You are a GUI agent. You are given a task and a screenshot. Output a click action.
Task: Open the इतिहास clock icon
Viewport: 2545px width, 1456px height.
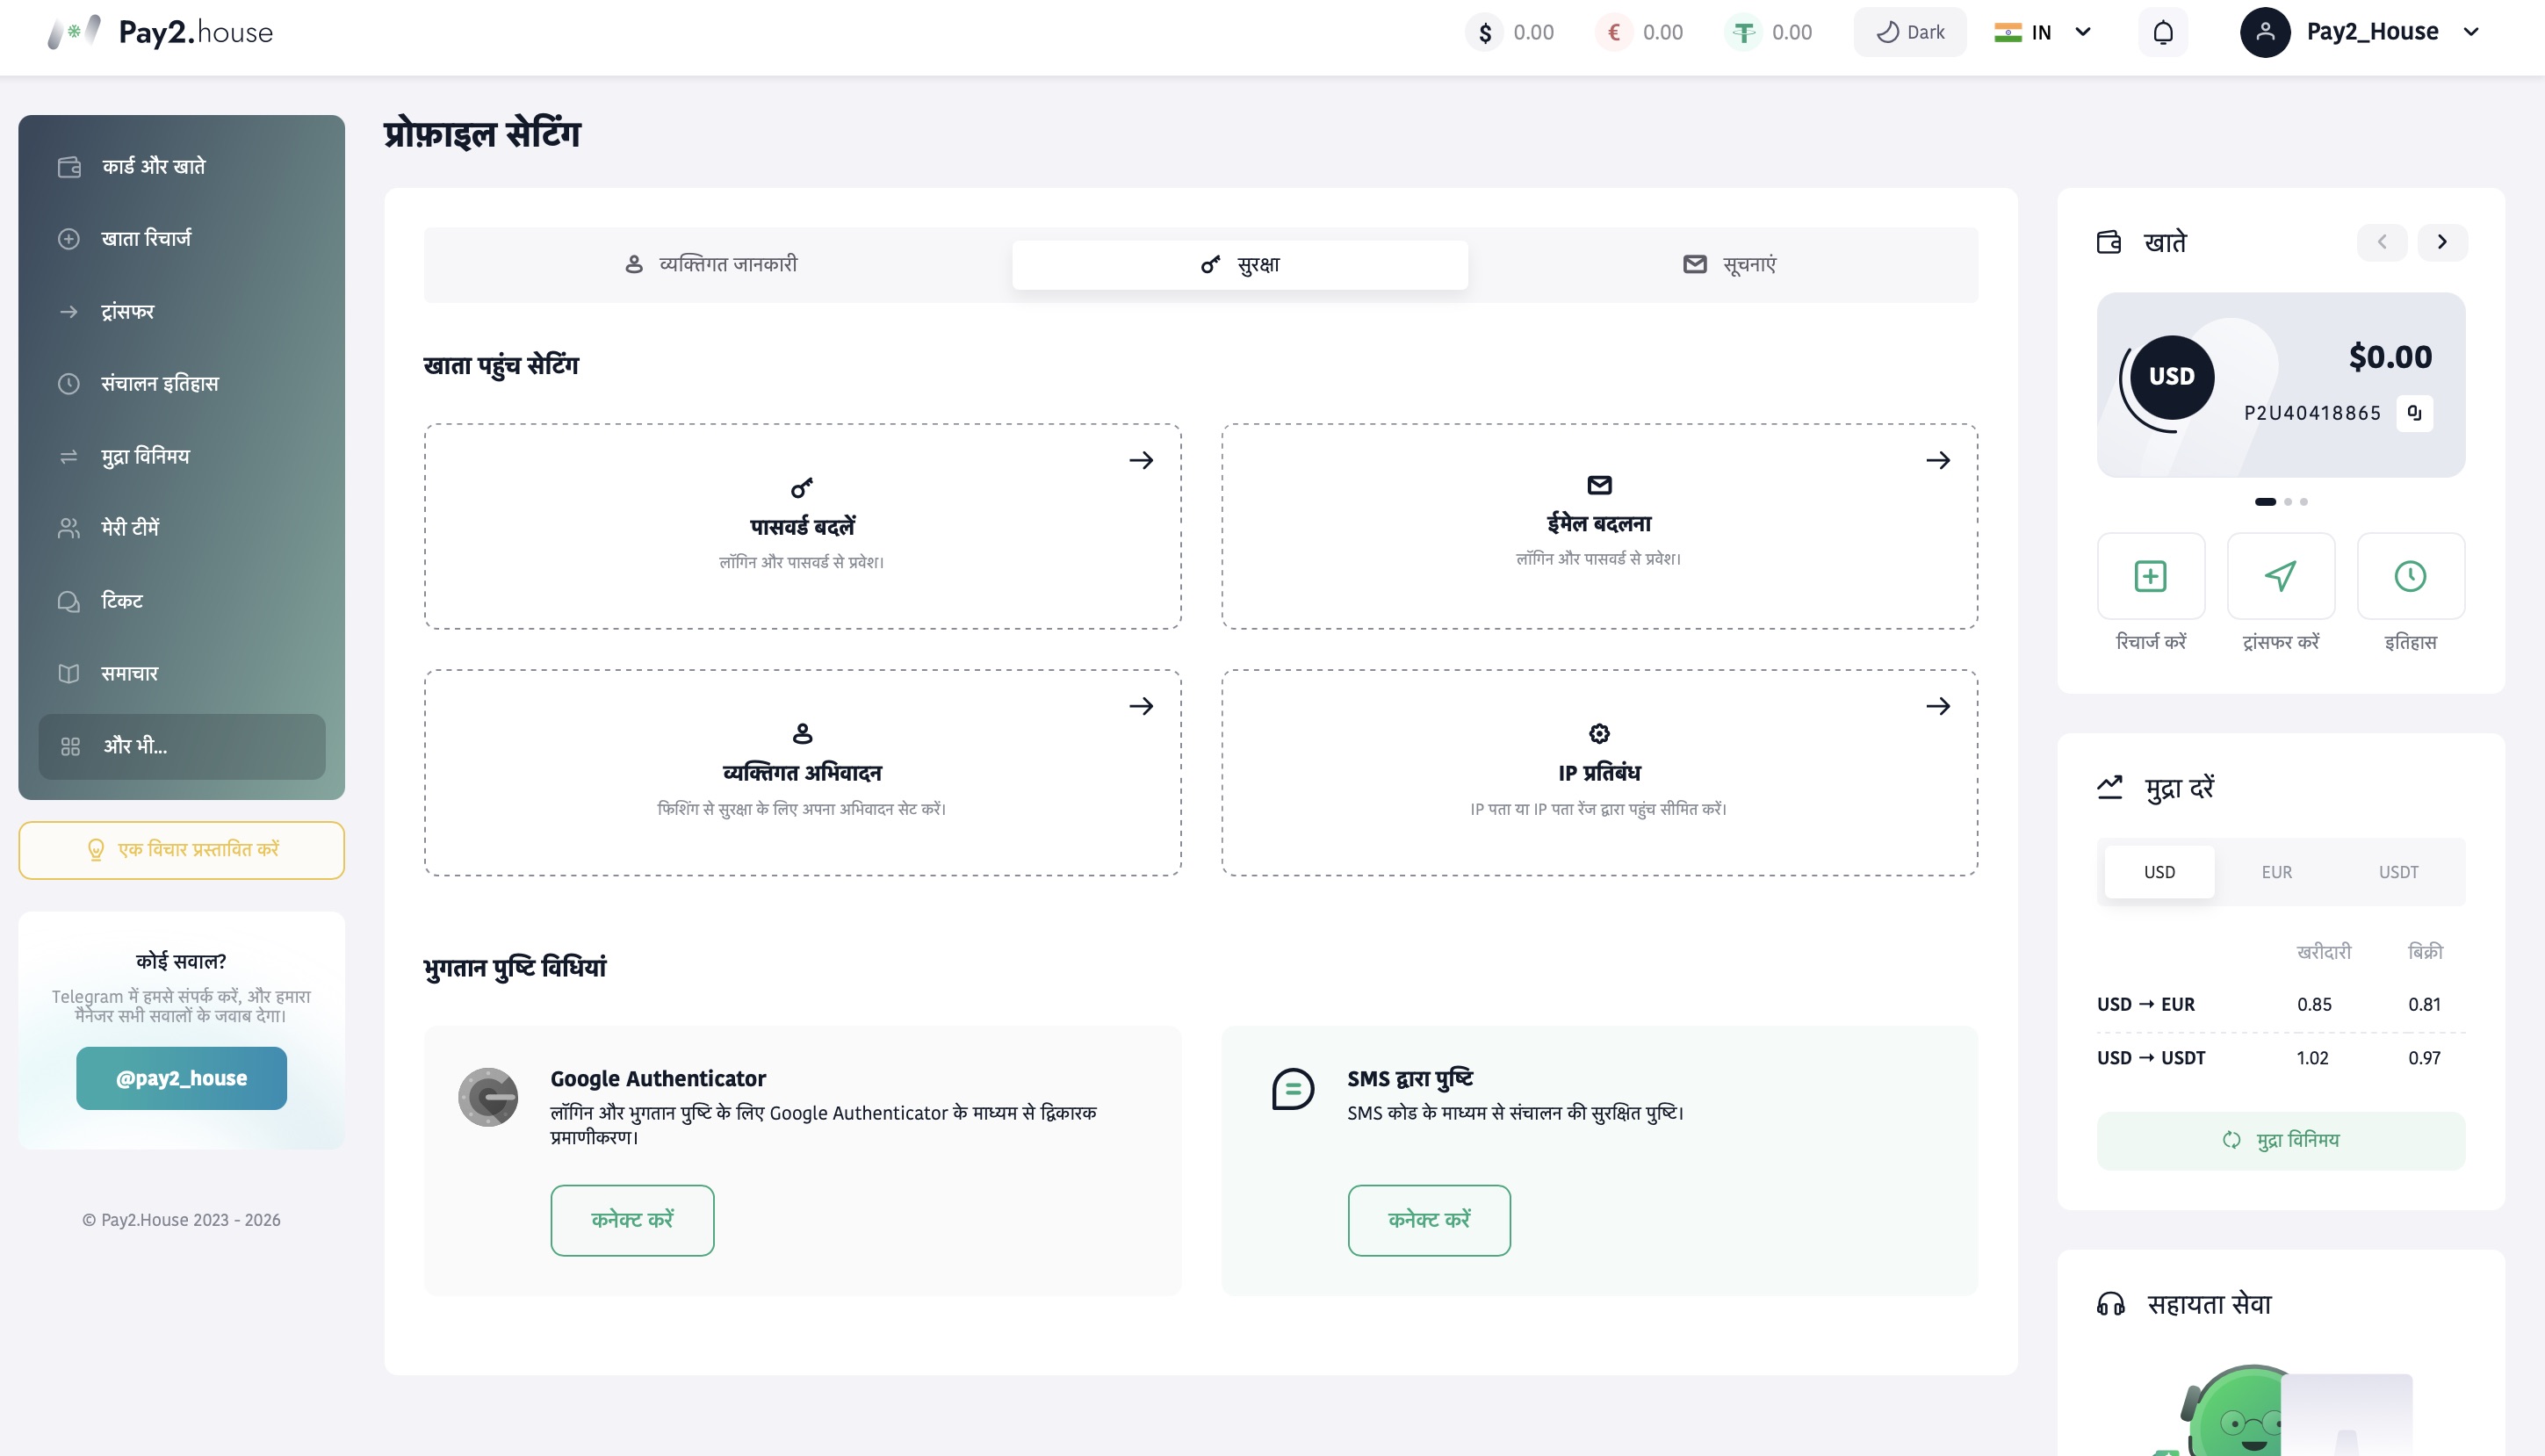[2410, 576]
